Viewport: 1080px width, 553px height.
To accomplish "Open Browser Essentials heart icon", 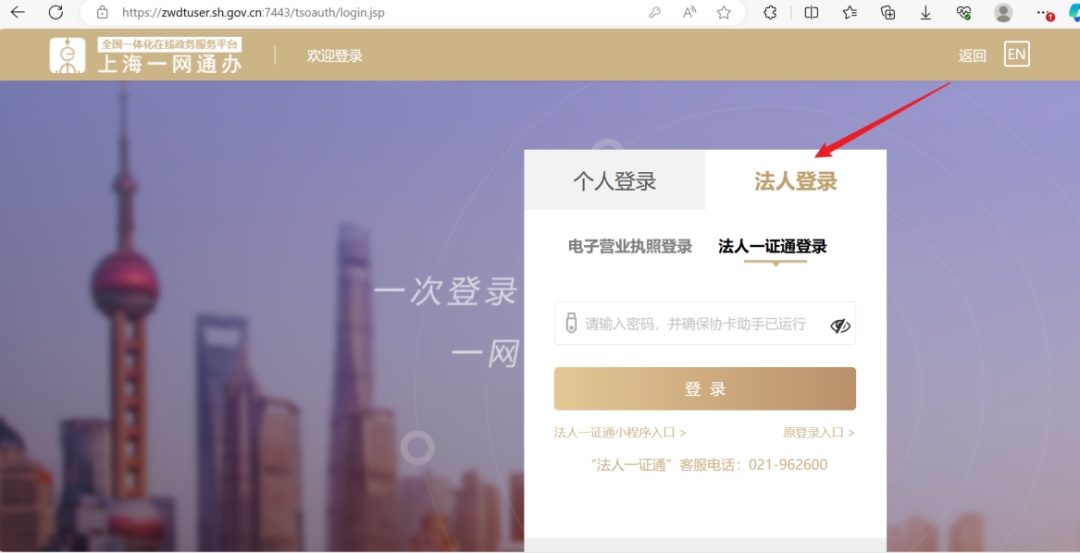I will [x=963, y=13].
